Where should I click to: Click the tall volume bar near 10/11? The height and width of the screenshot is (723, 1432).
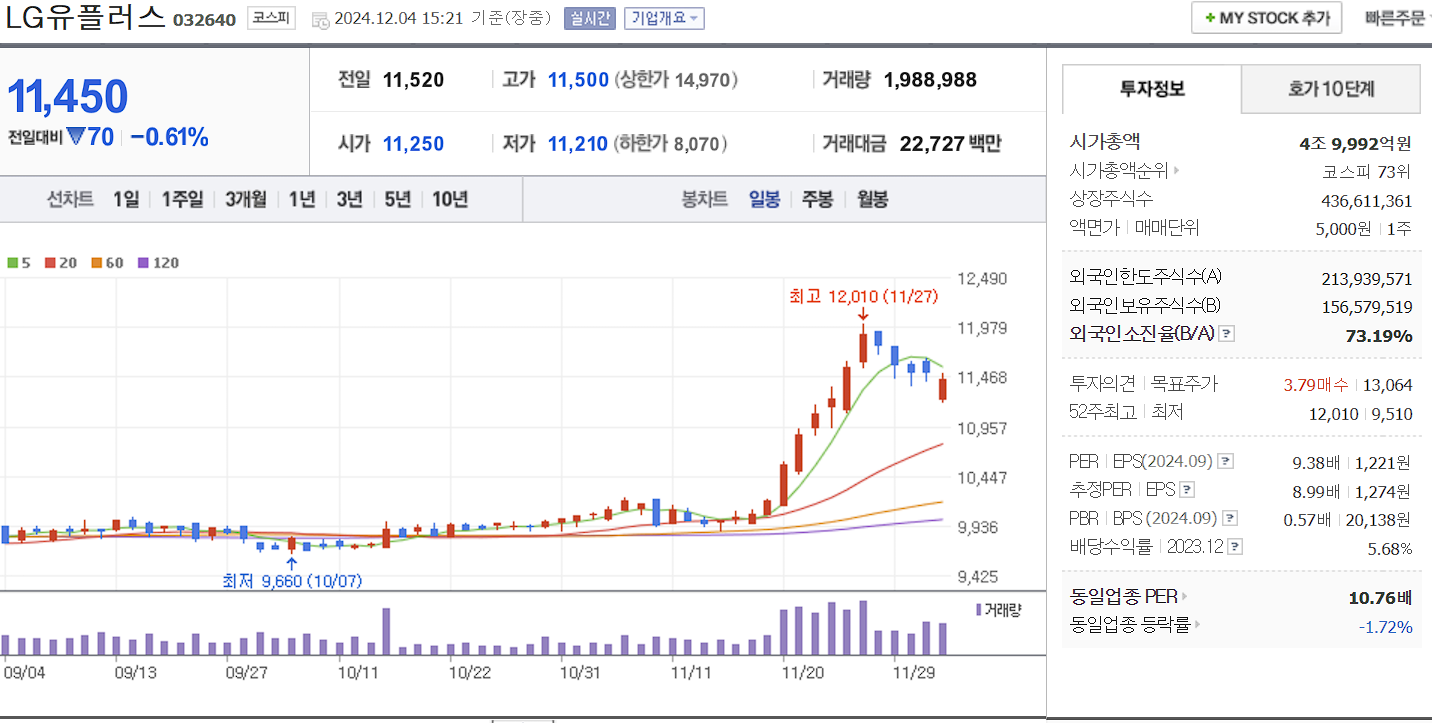tap(386, 631)
